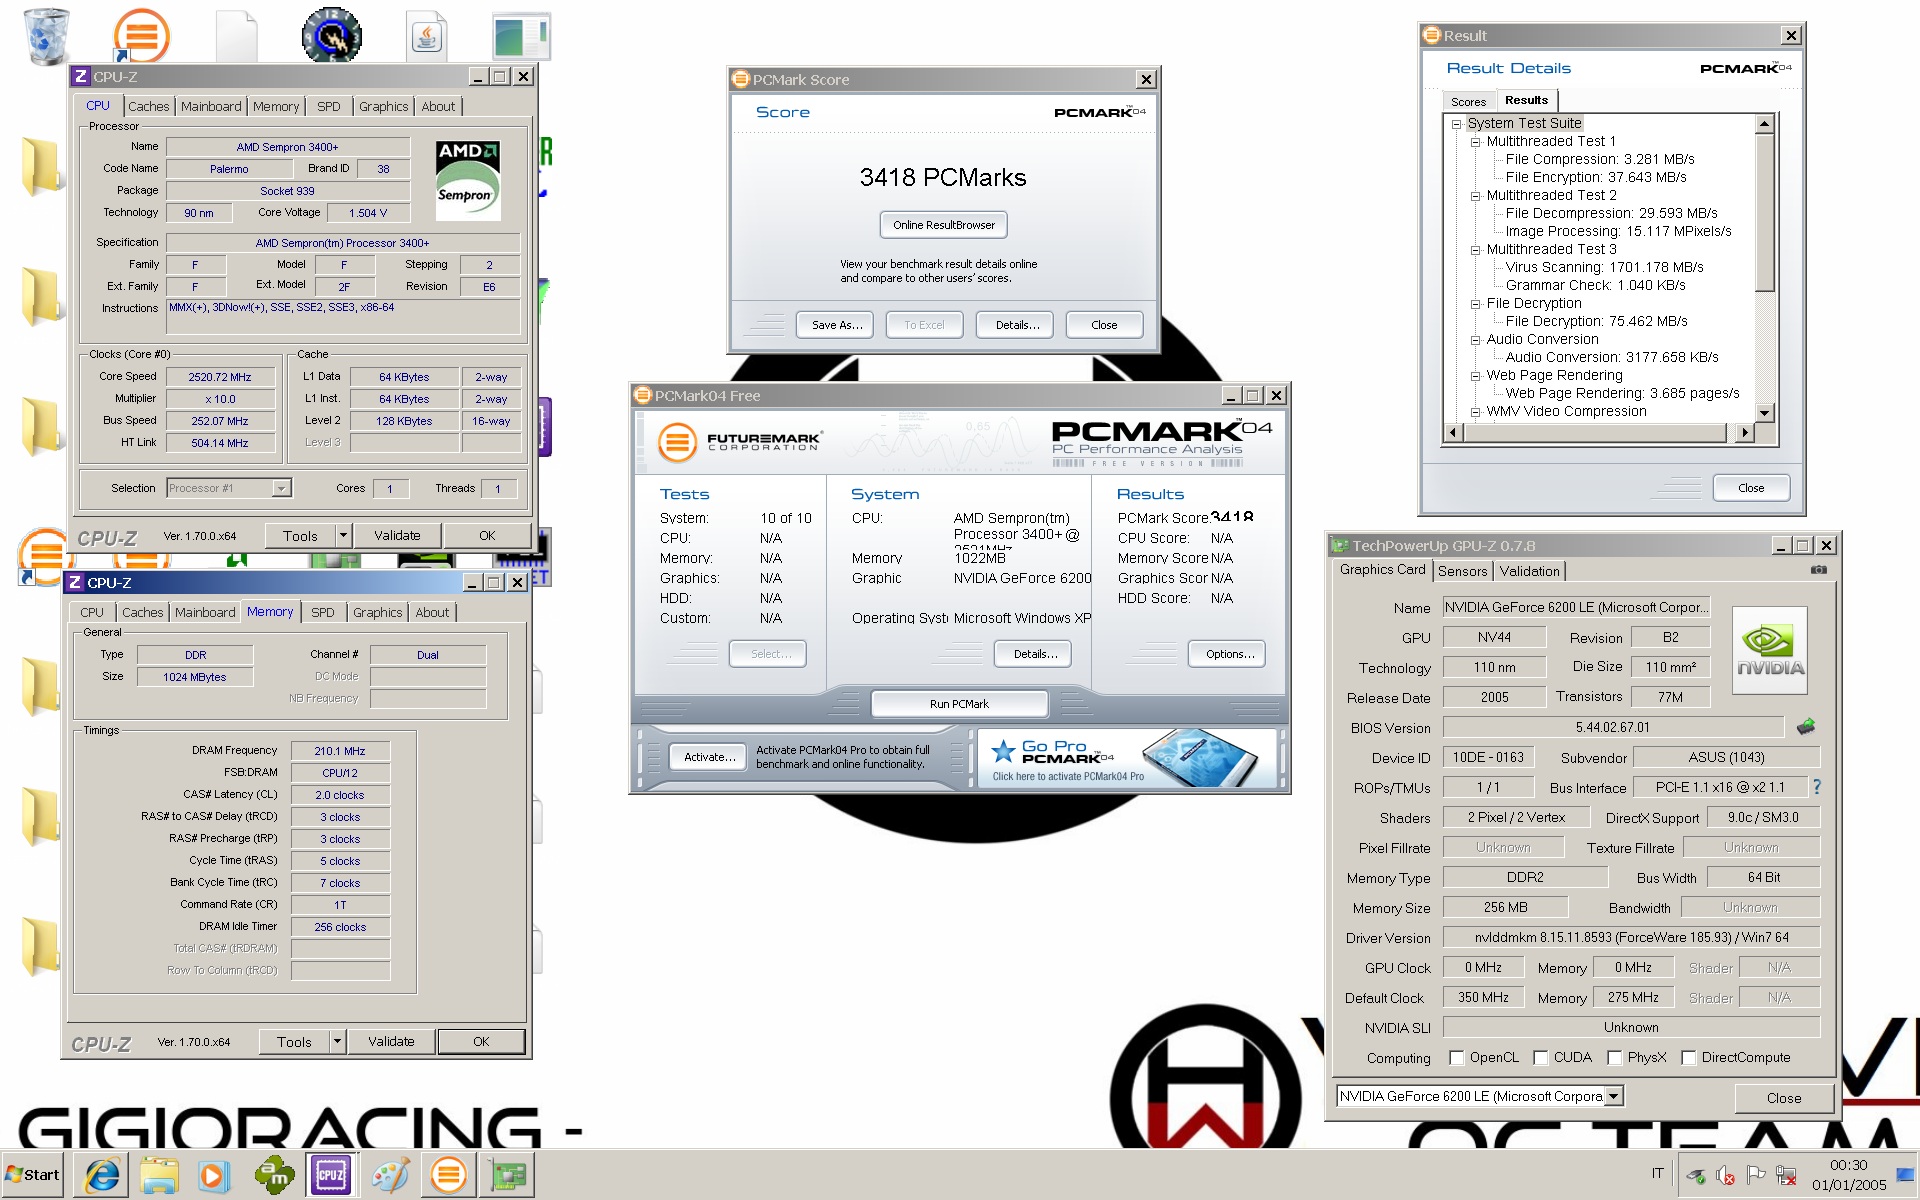The image size is (1920, 1200).
Task: Click the GPU-Z camera screenshot icon
Action: coord(1819,570)
